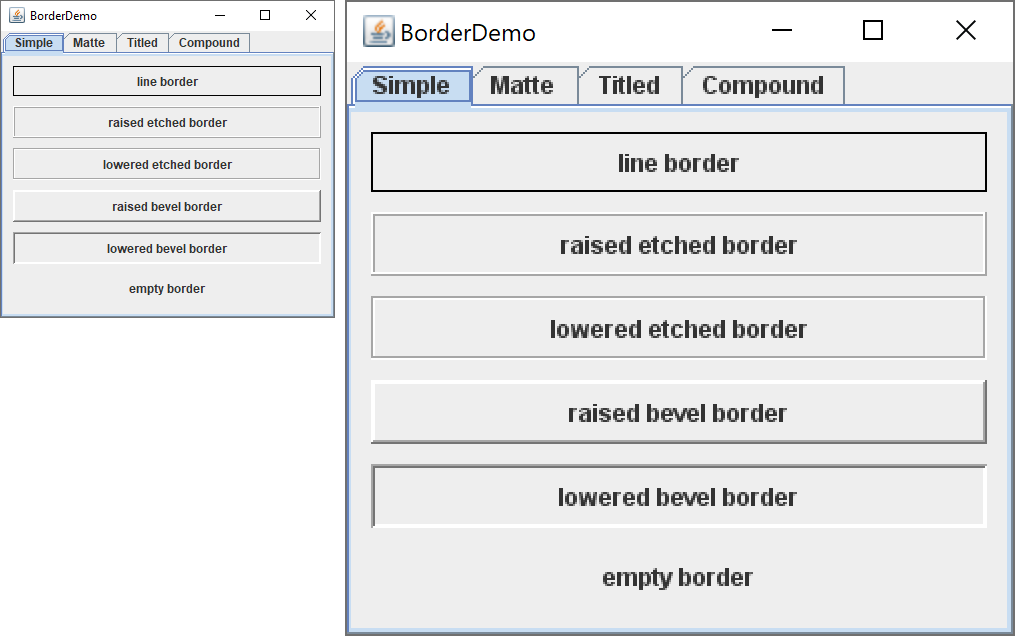Click the large window's lowered bevel border panel
Screen dimensions: 1015x636
678,496
